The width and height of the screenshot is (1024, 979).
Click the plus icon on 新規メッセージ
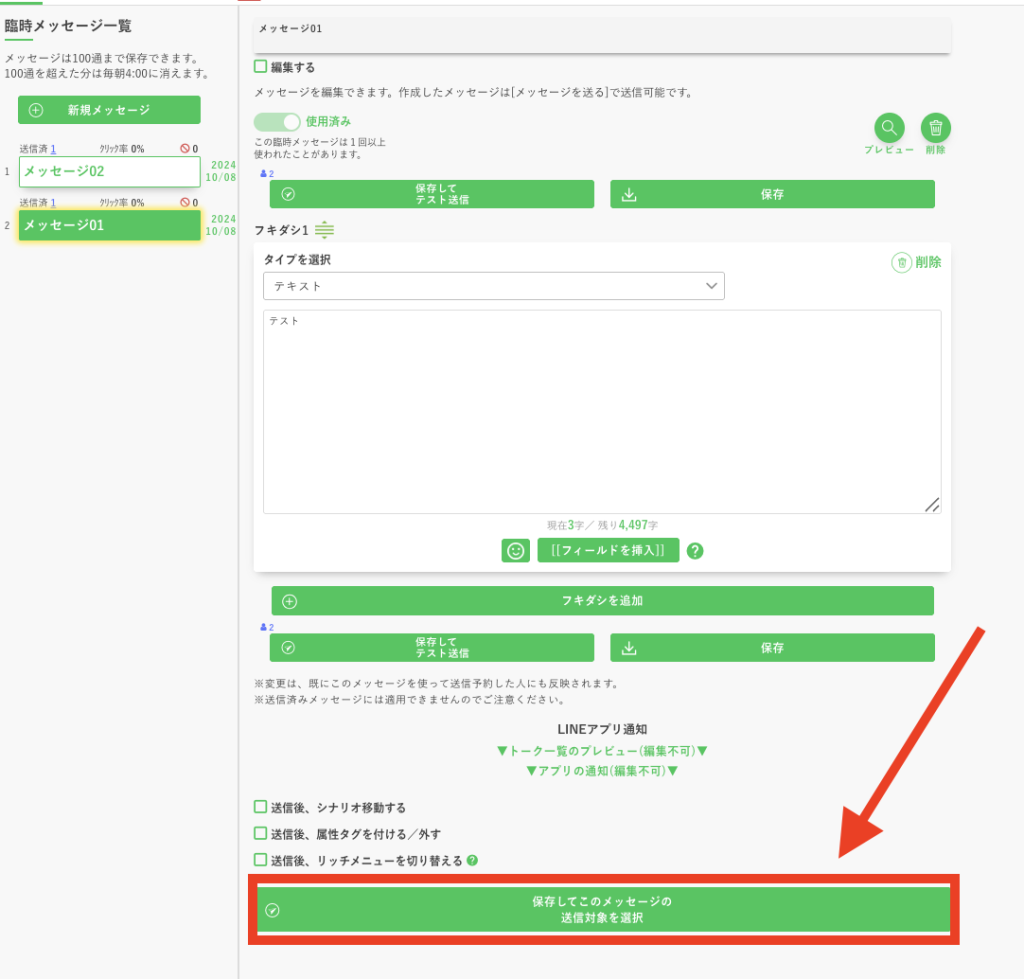click(x=37, y=110)
